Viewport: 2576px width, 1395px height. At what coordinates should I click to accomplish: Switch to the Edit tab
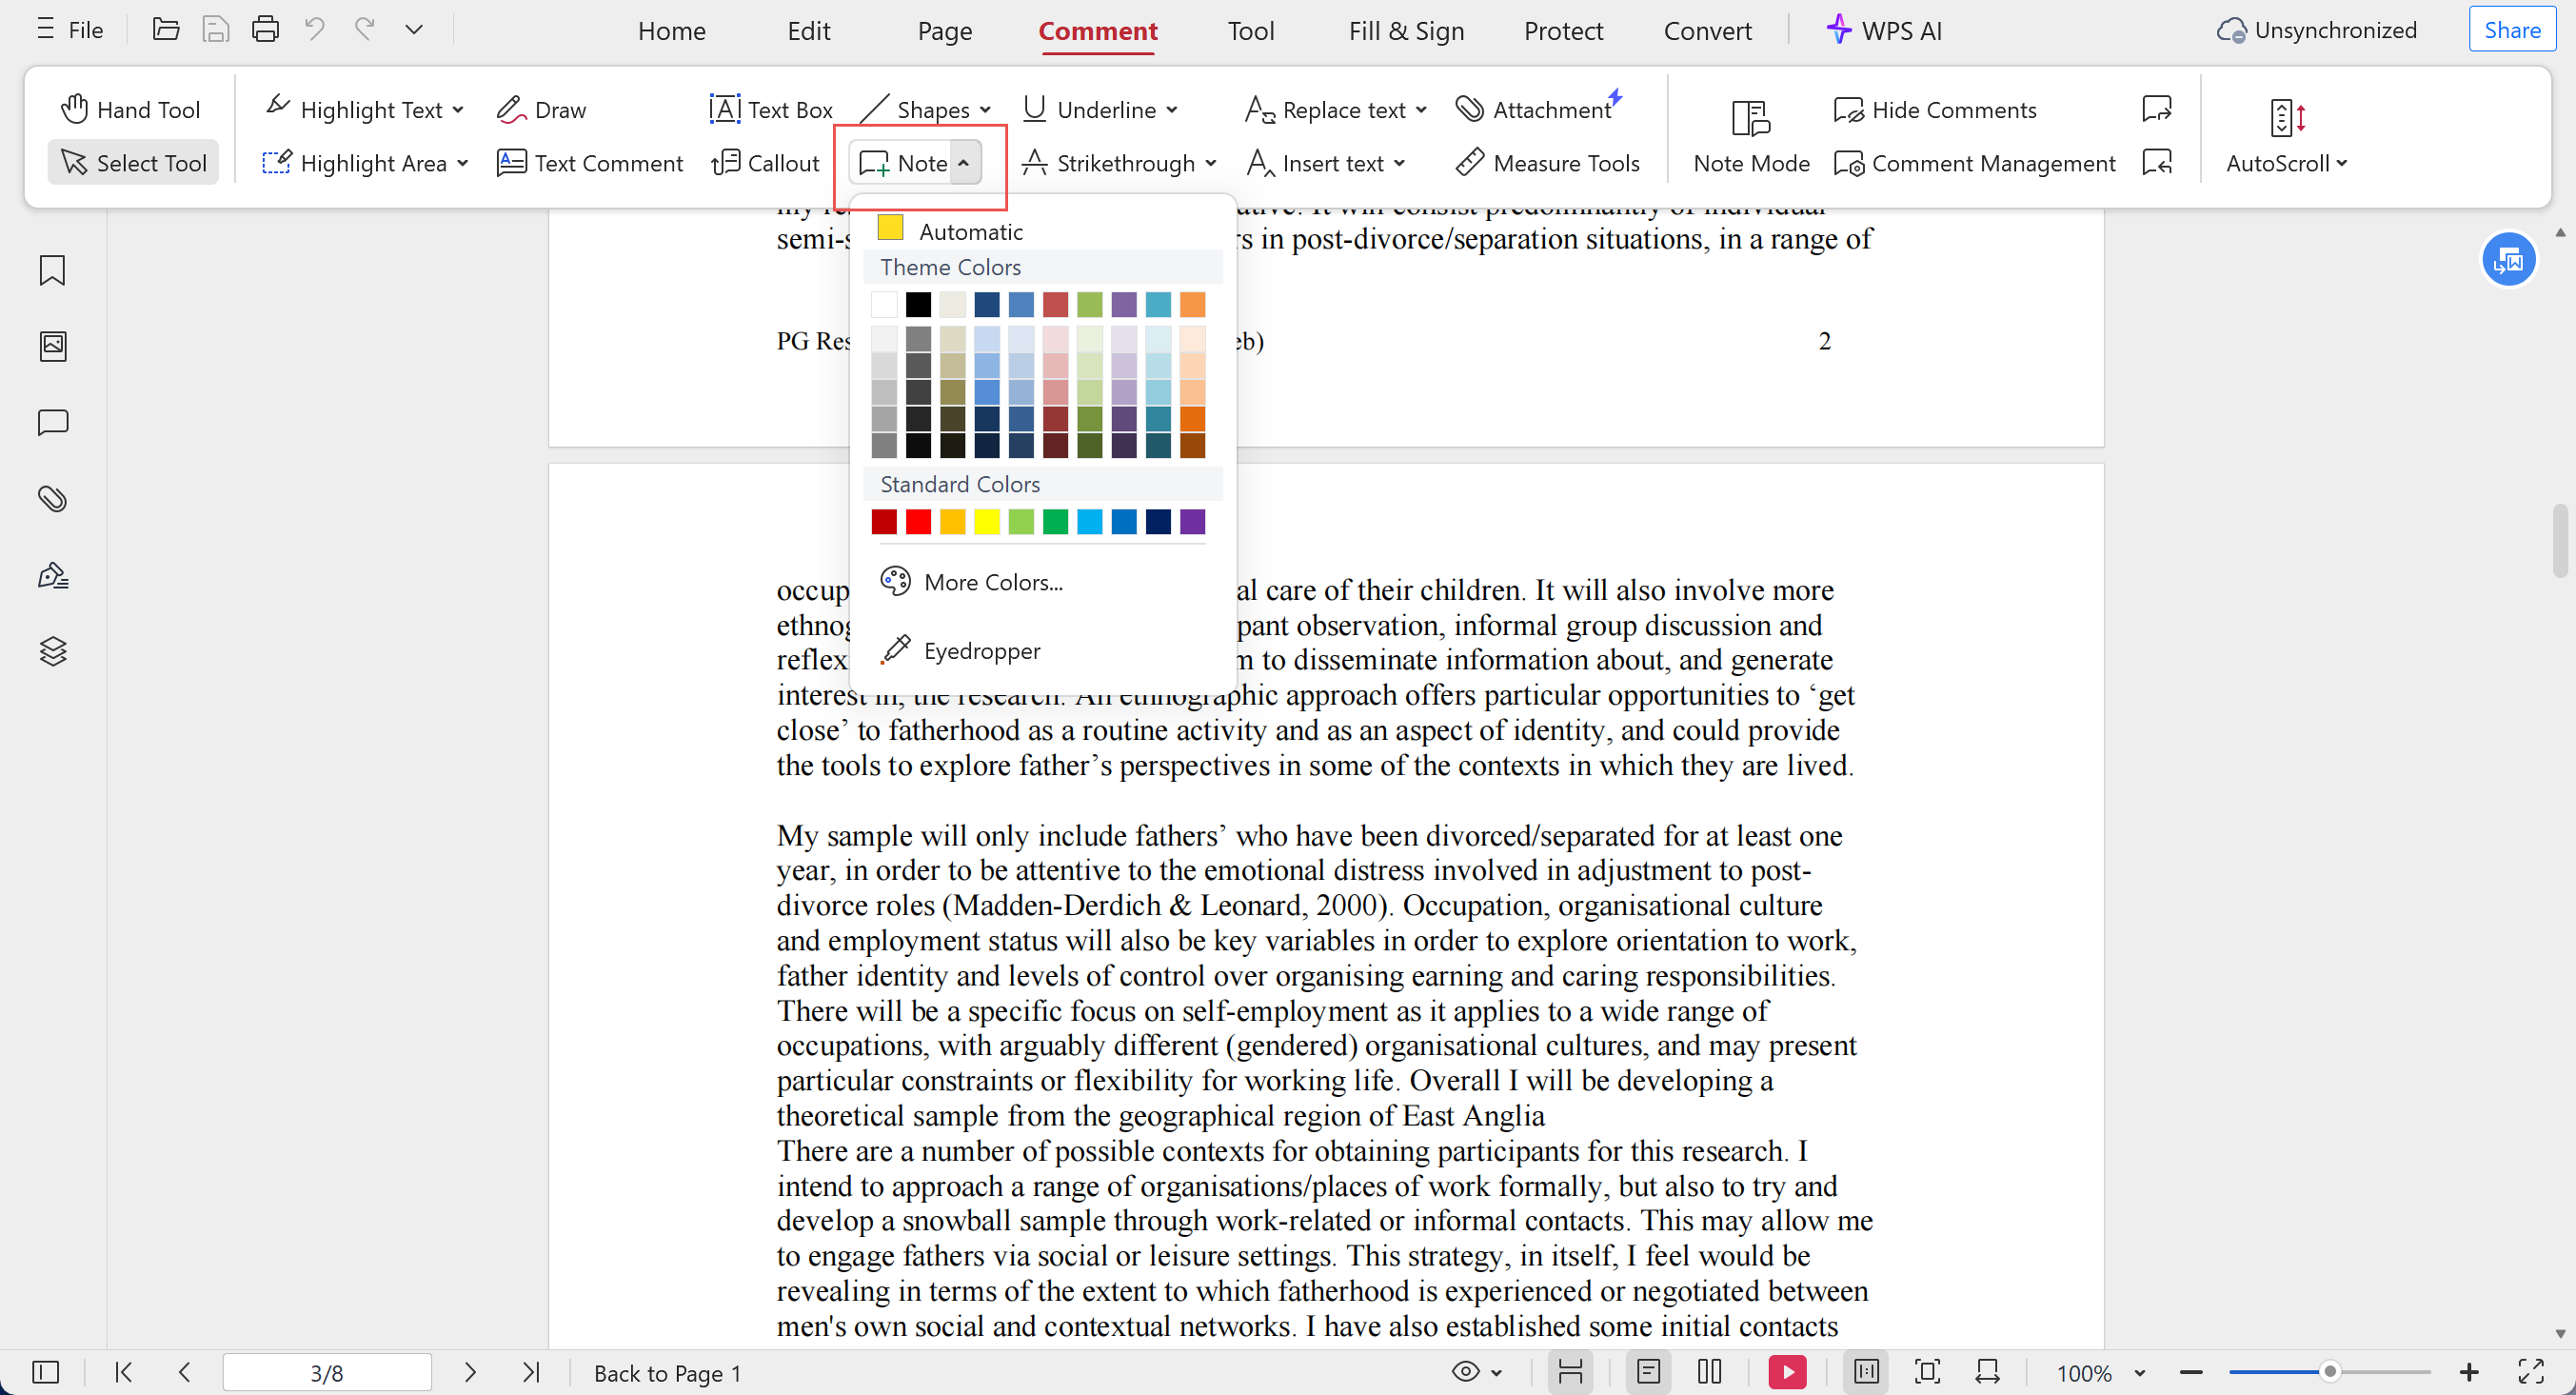[x=808, y=30]
